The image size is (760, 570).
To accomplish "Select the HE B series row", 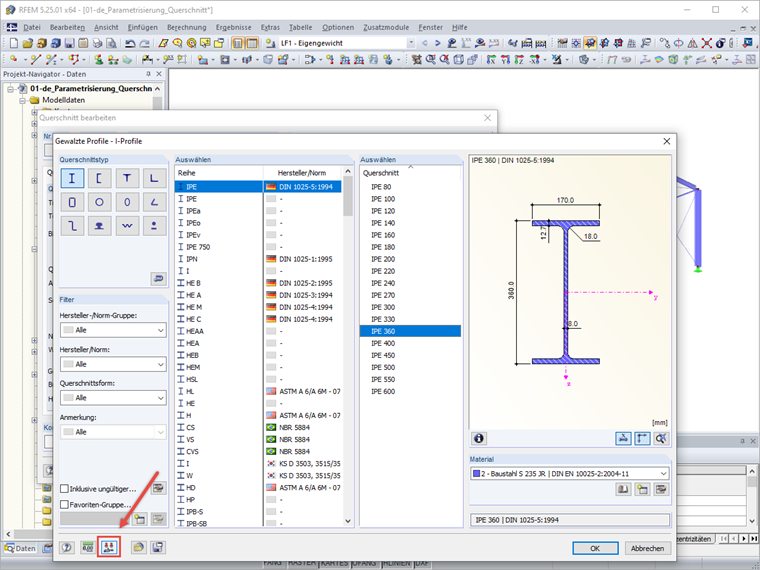I will tap(258, 283).
